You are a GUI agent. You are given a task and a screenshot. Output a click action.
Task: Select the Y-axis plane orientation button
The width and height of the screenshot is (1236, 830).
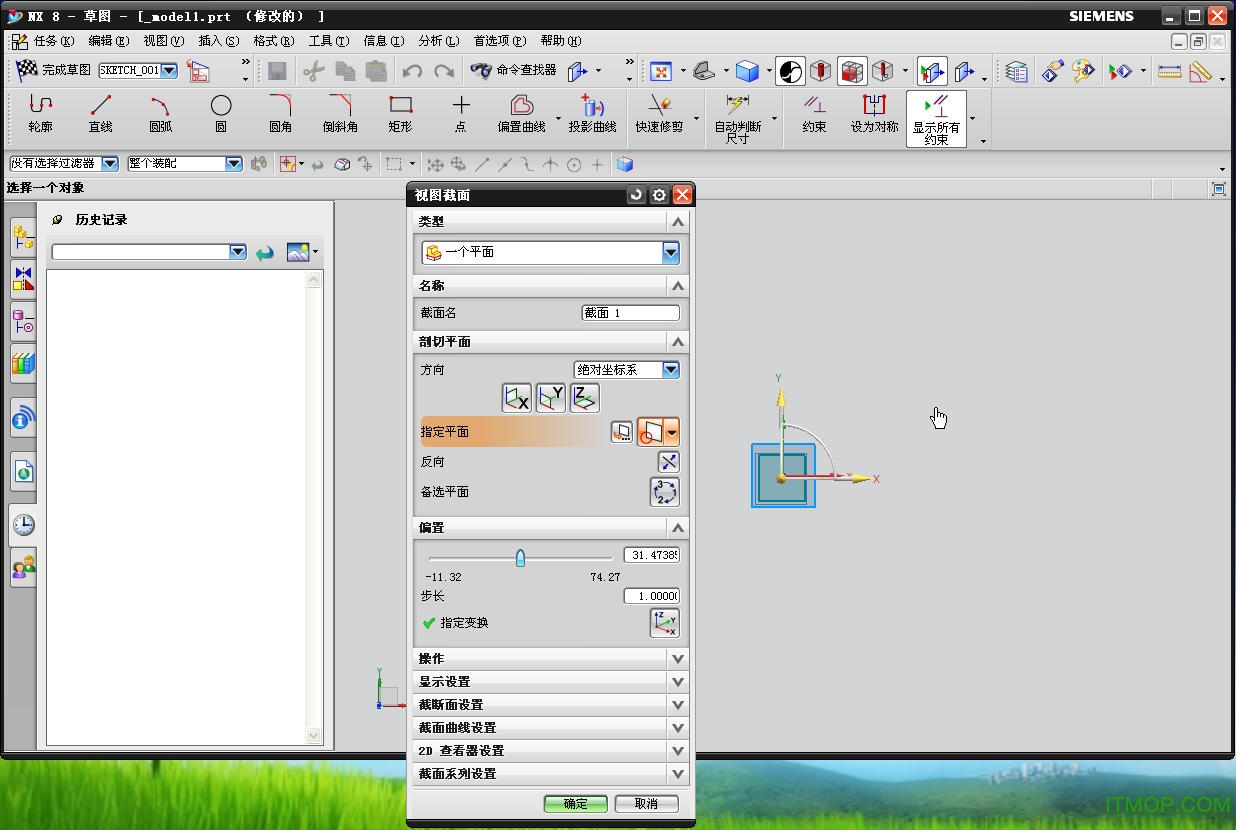550,397
